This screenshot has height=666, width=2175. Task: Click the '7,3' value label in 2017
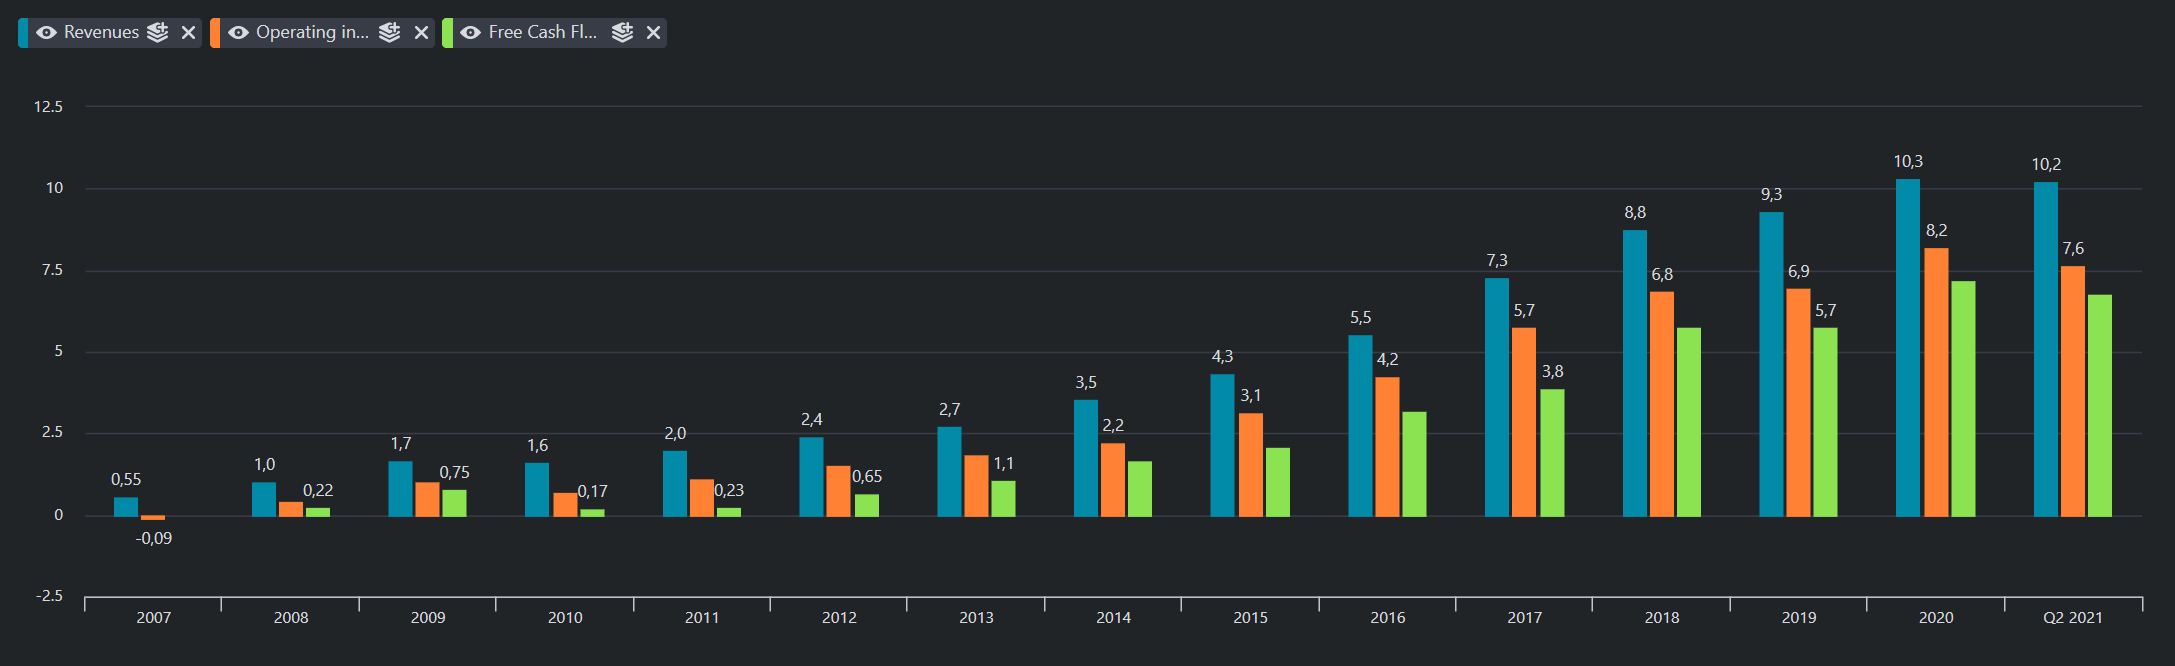[x=1497, y=260]
